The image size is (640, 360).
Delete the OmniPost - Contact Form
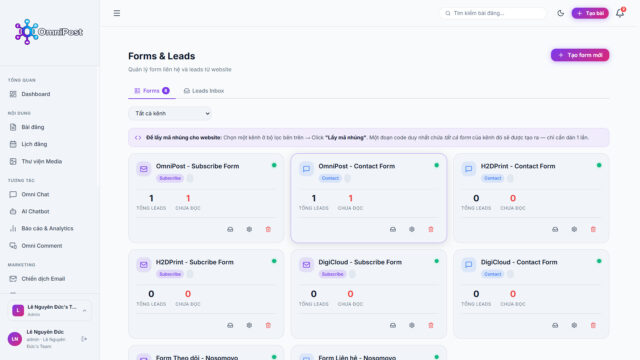click(x=431, y=229)
